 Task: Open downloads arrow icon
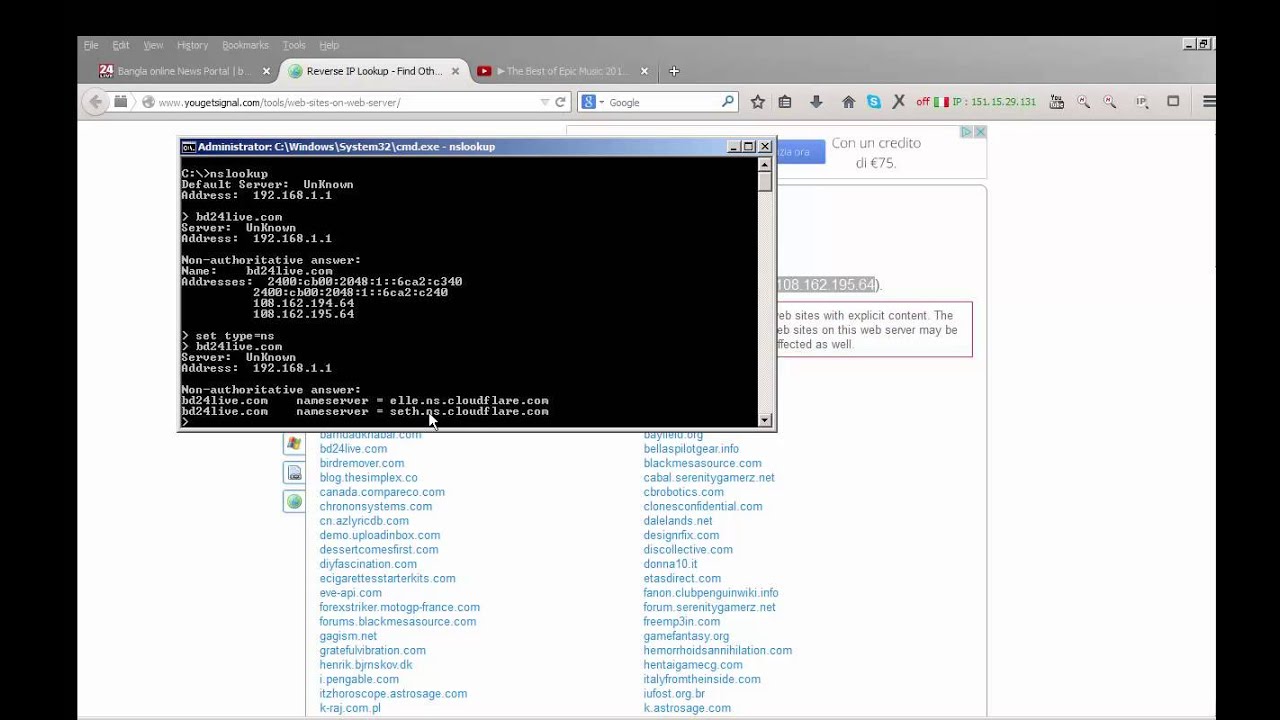pos(816,102)
